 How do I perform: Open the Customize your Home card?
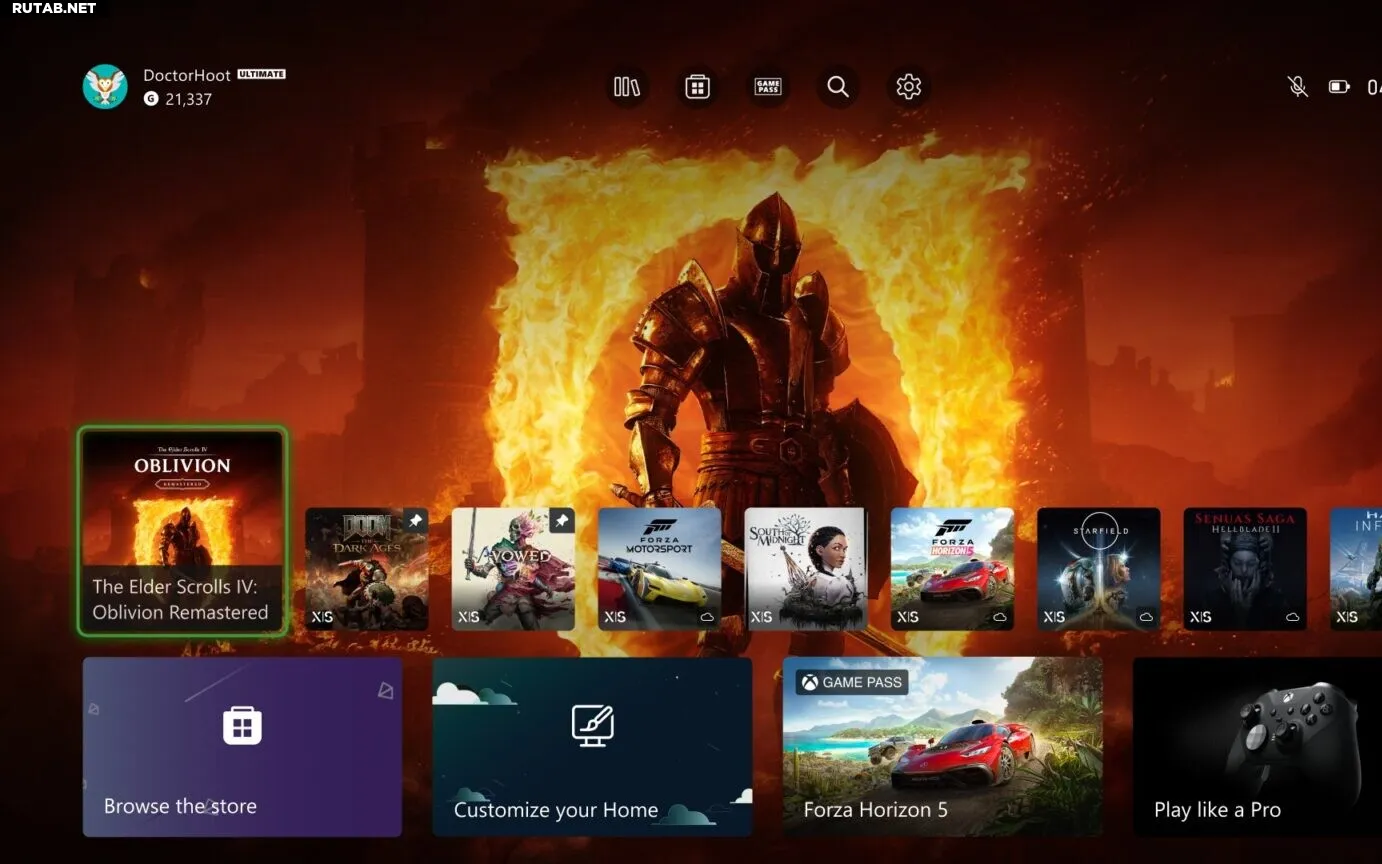point(592,746)
